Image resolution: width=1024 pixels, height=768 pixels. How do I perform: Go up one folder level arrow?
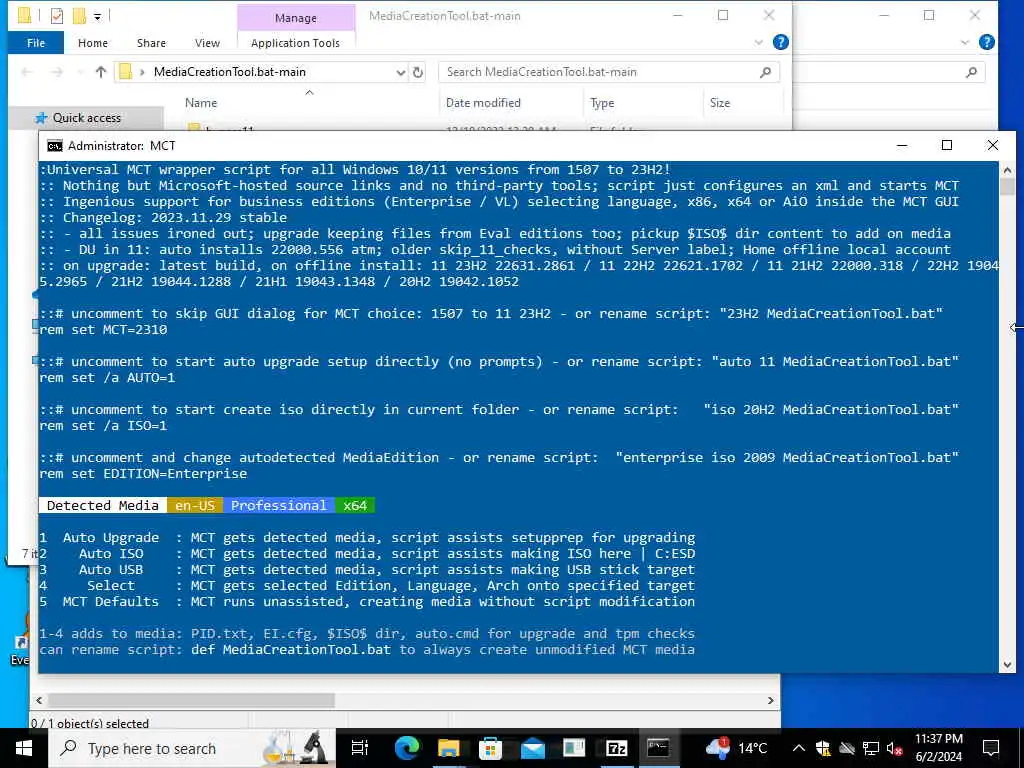101,72
